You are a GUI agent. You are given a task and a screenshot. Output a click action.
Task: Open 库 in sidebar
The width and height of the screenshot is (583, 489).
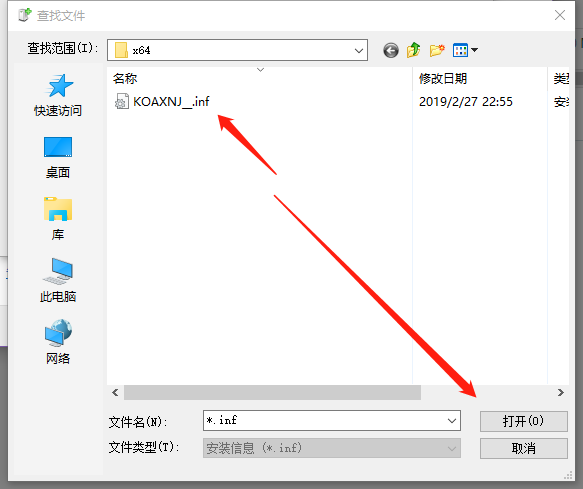tap(58, 219)
